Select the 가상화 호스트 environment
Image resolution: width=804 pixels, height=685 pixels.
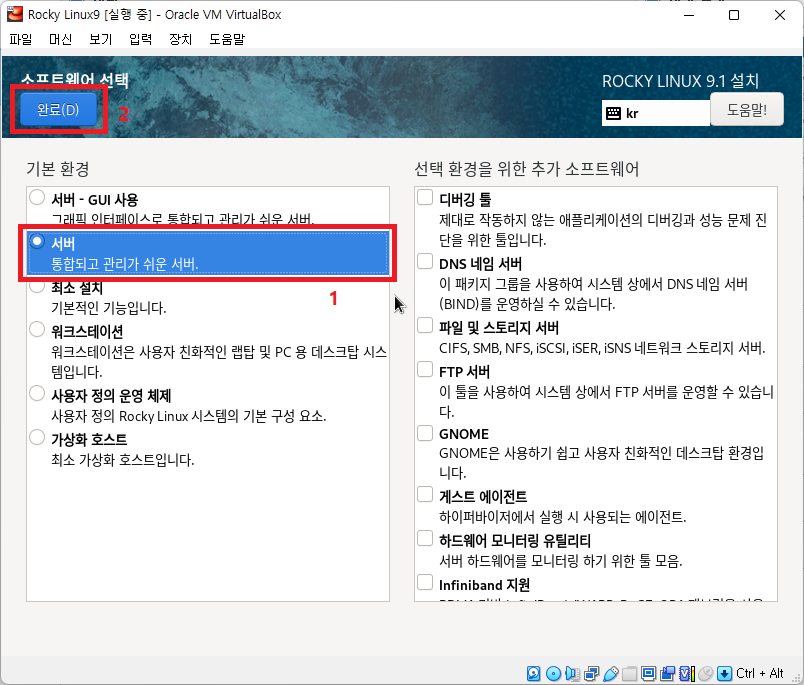click(x=37, y=437)
